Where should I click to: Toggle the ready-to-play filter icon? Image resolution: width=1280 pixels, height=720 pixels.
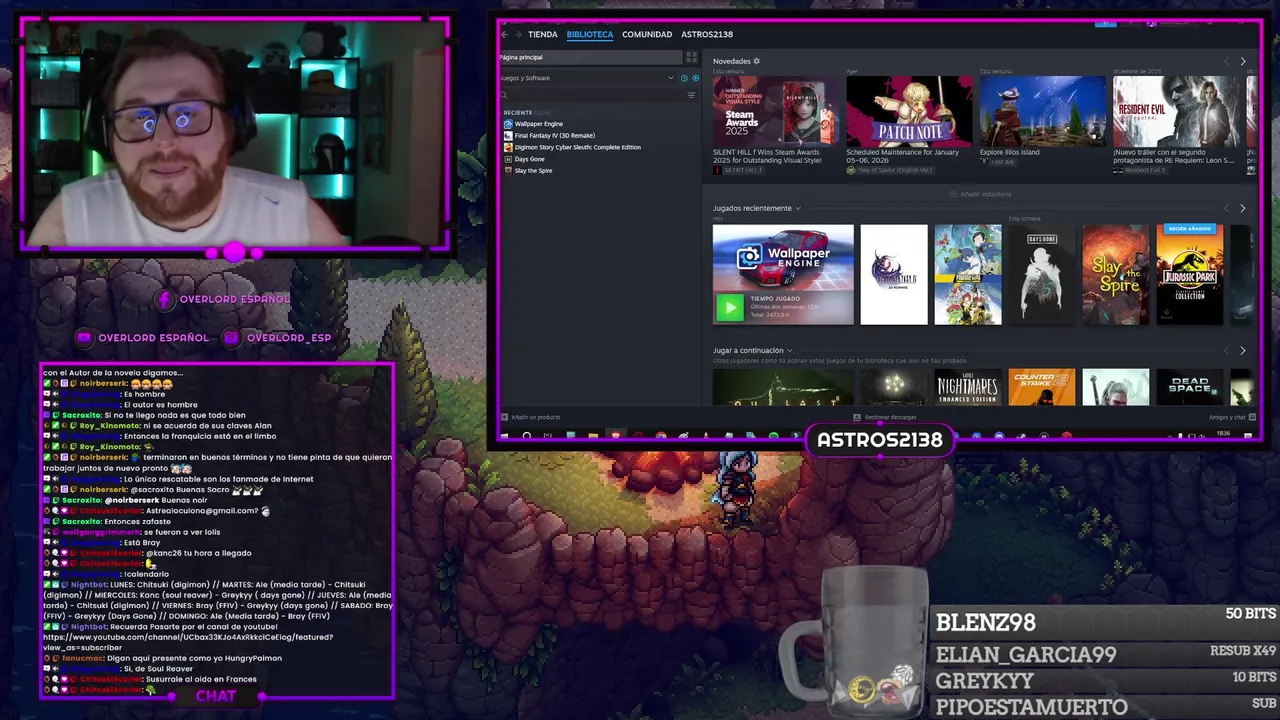pos(695,78)
